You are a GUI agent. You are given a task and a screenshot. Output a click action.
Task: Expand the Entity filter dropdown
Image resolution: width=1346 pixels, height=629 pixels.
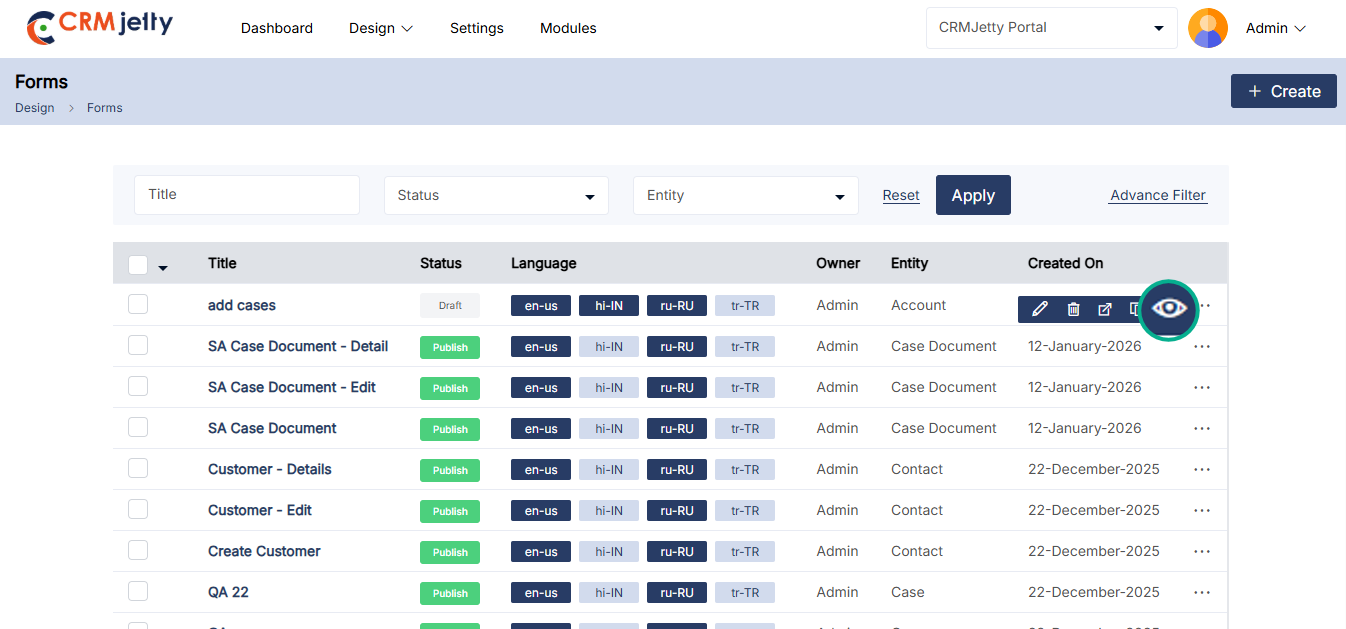[745, 195]
